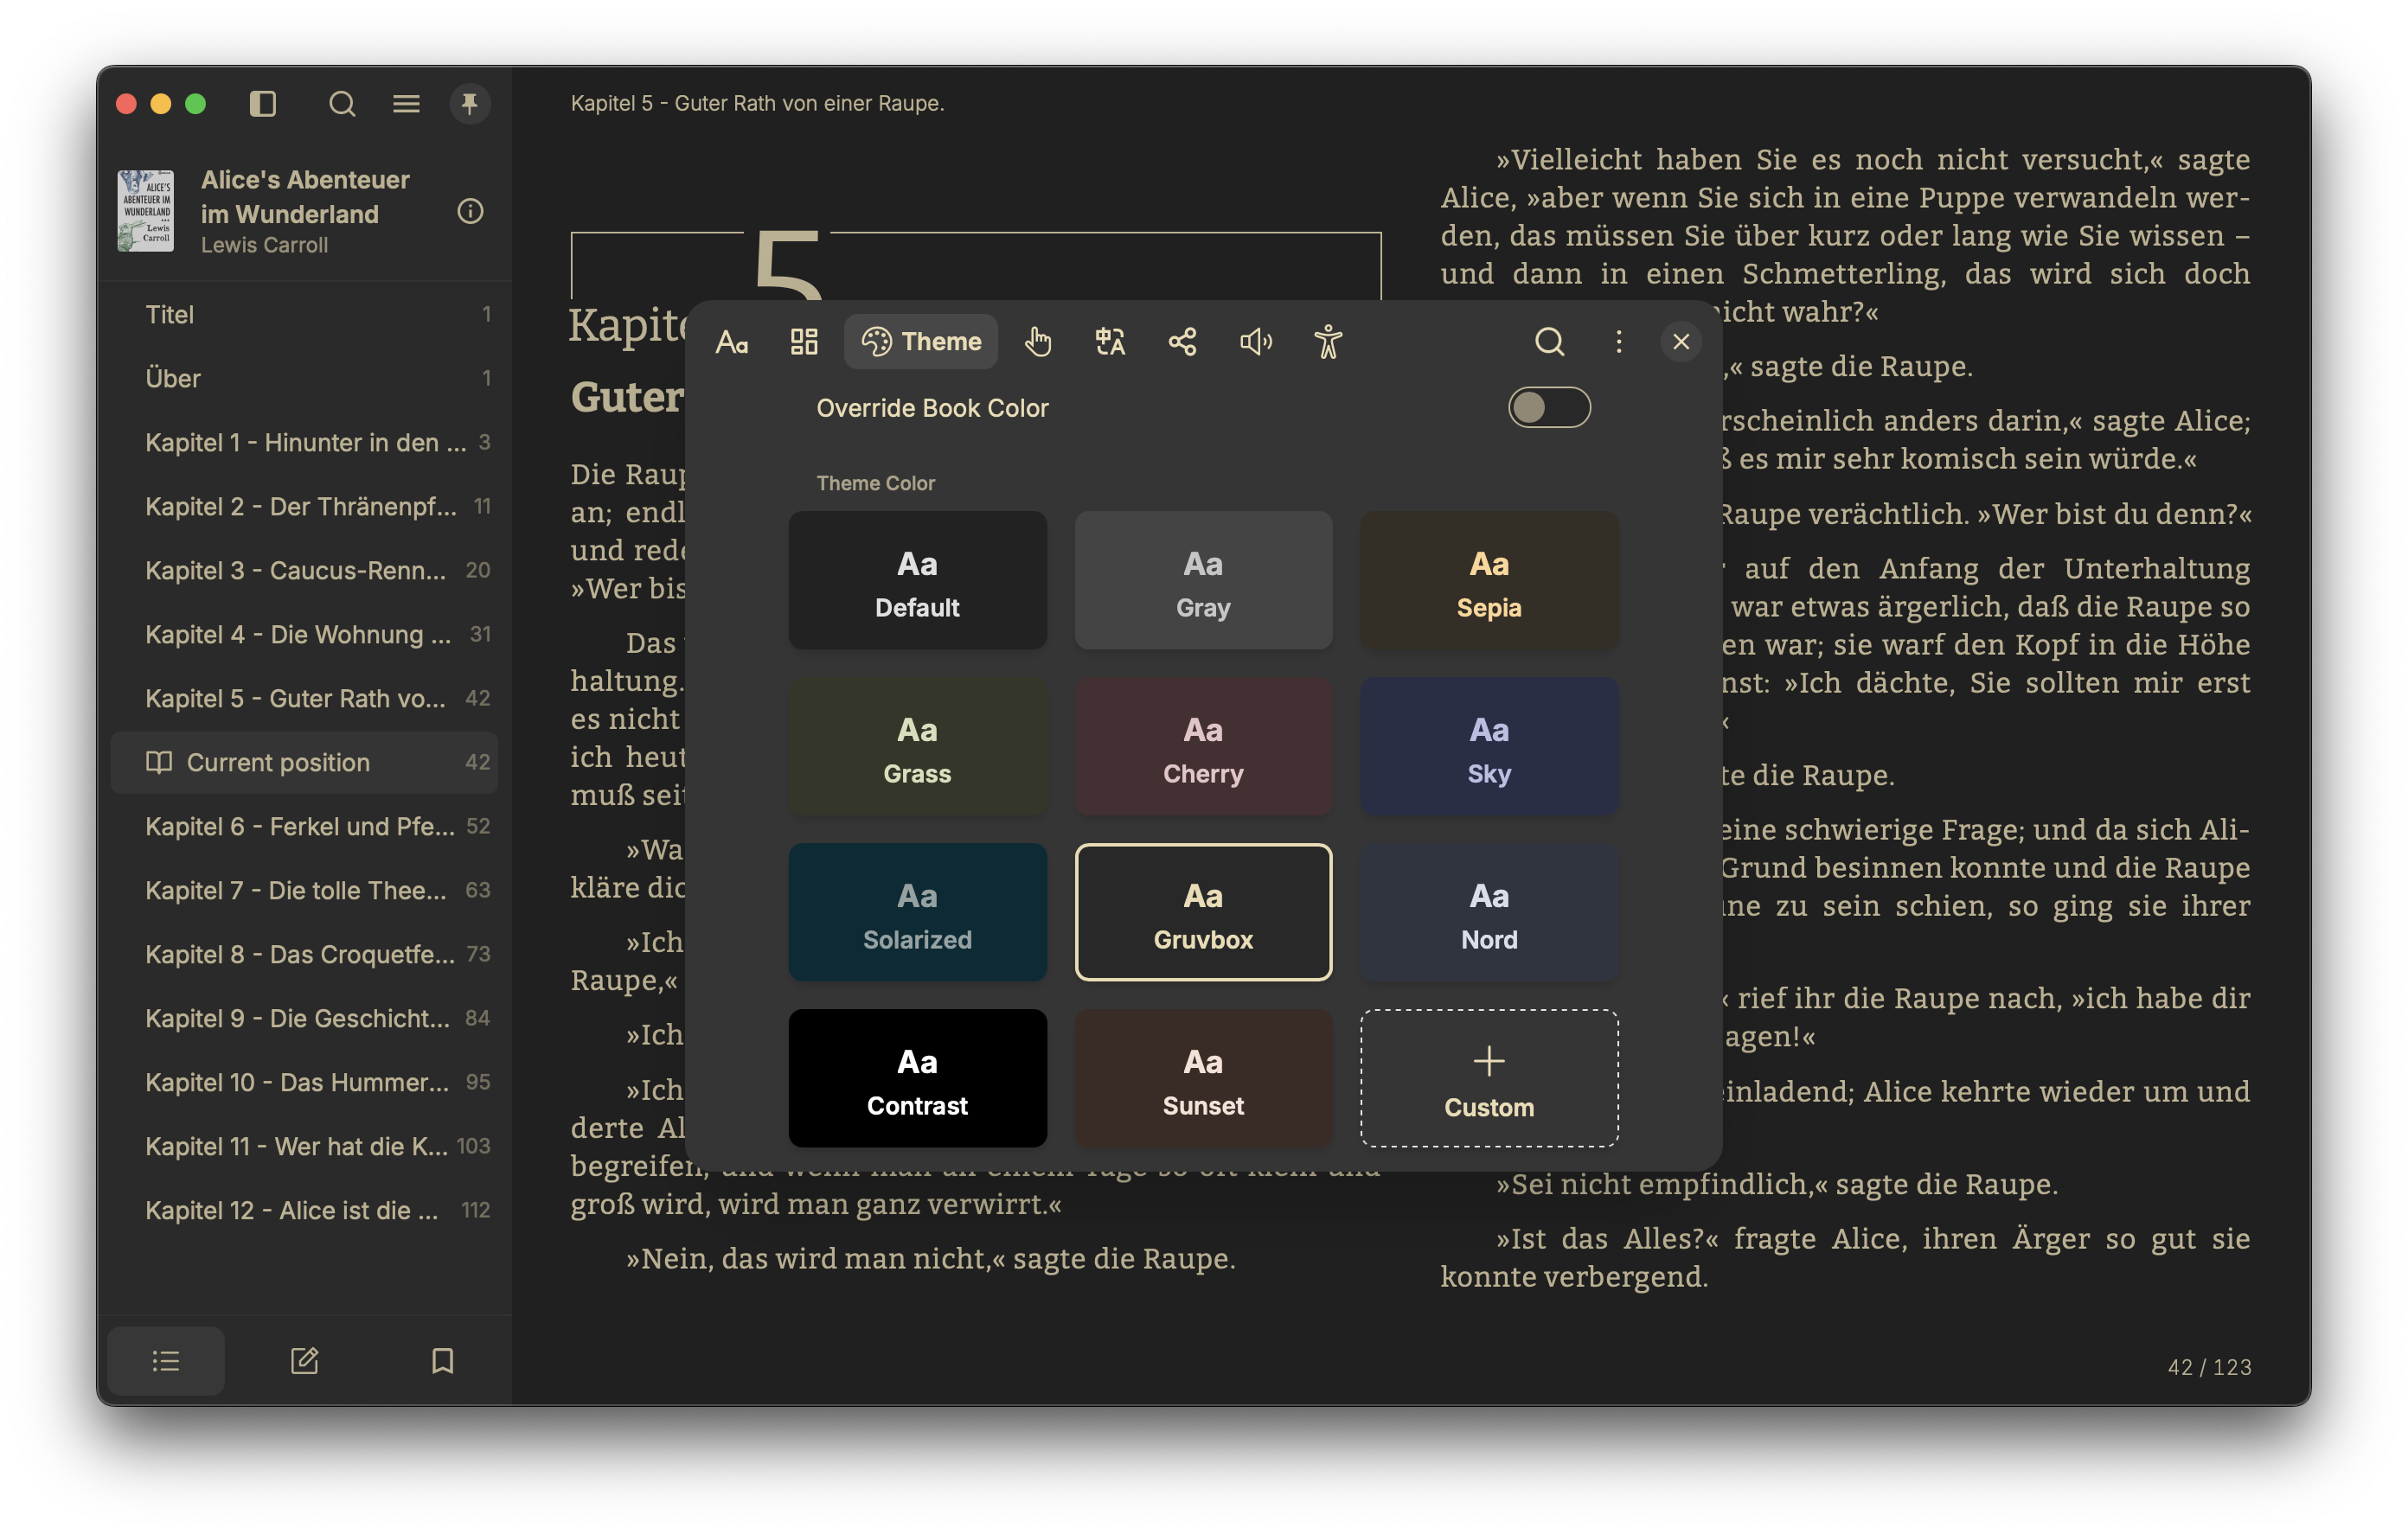Apply the Sepia theme
This screenshot has width=2408, height=1534.
tap(1489, 581)
